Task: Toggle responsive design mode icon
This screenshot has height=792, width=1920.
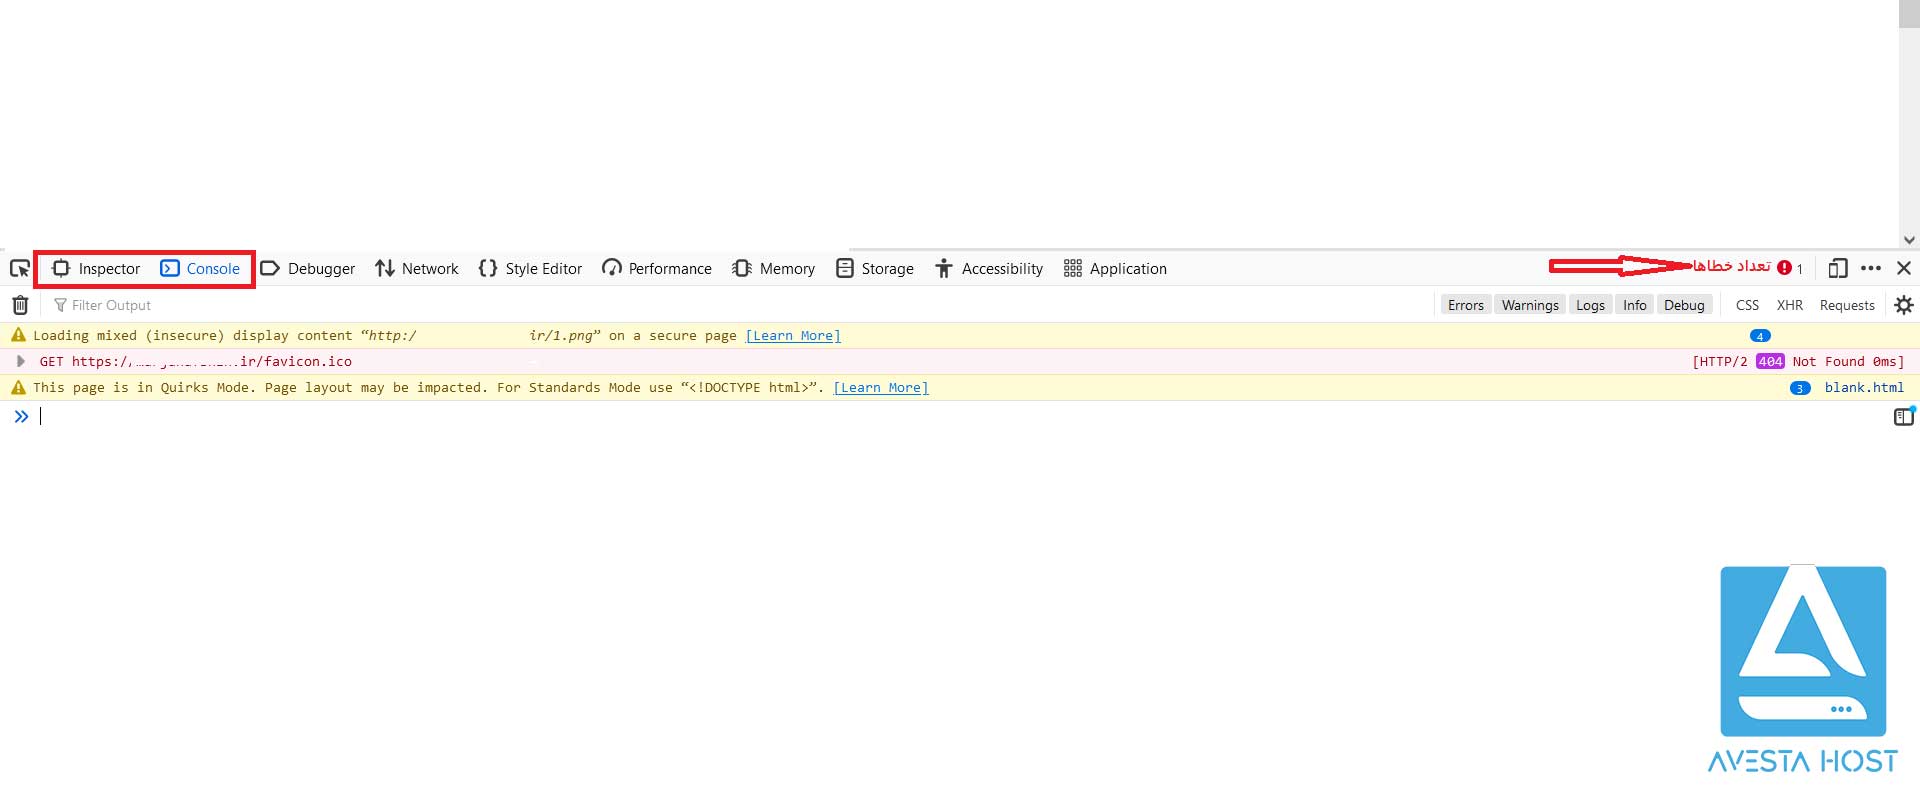Action: click(1837, 268)
